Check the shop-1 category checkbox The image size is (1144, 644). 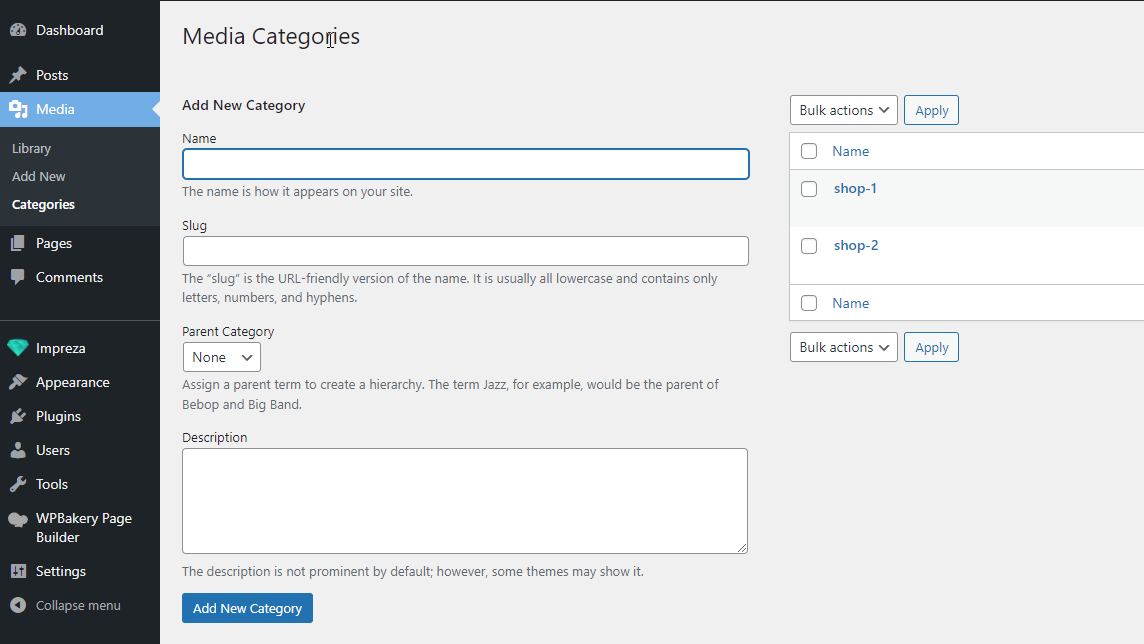[809, 189]
